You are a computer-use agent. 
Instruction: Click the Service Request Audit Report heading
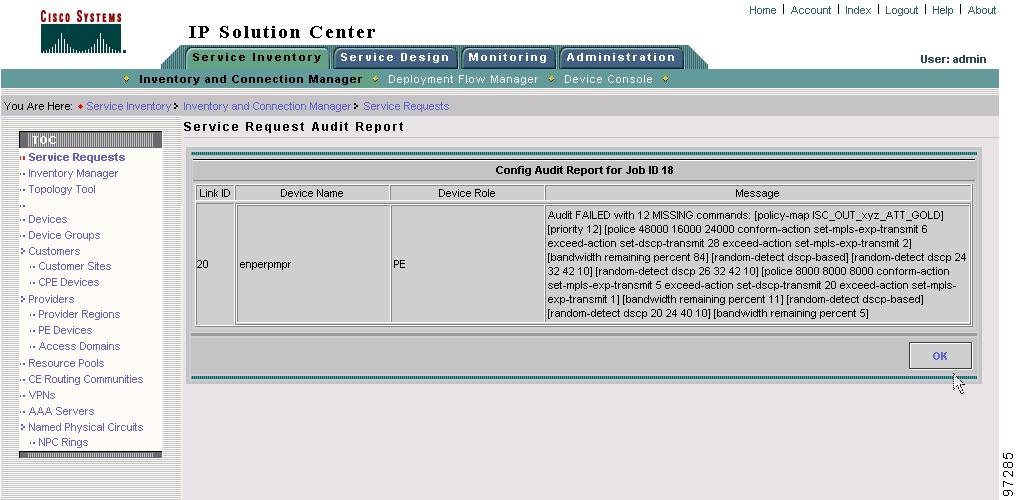coord(294,127)
